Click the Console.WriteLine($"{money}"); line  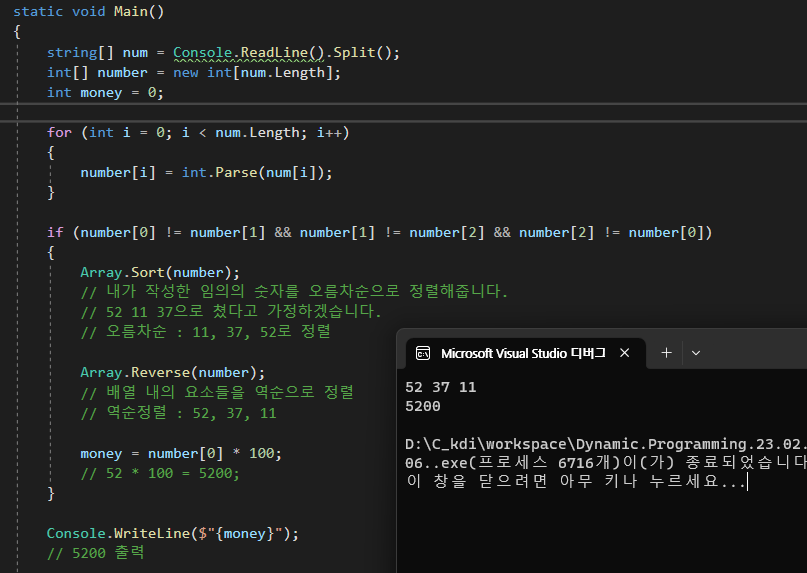pos(172,533)
